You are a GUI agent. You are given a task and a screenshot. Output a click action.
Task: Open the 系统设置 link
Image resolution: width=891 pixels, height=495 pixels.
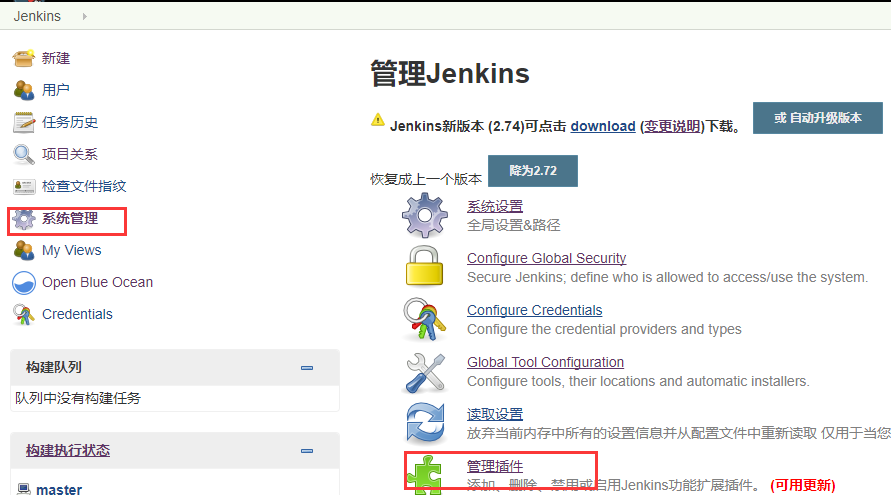click(x=495, y=206)
